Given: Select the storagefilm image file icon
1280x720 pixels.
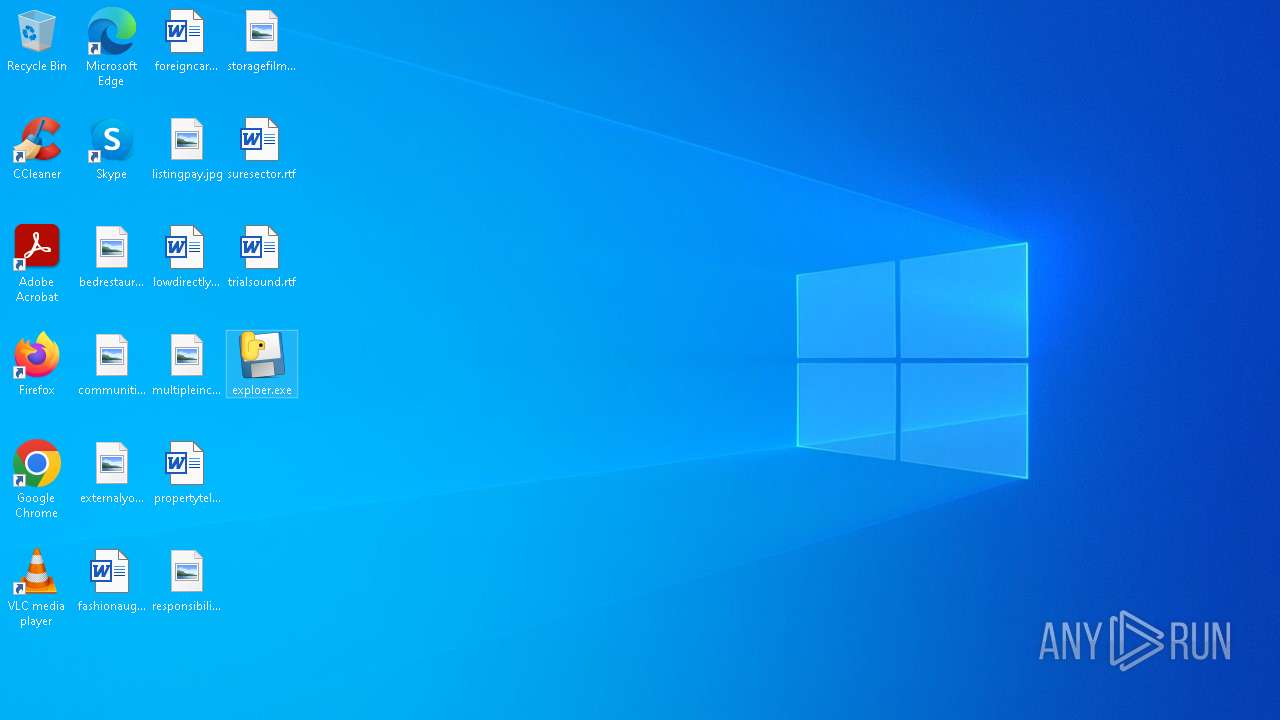Looking at the screenshot, I should [x=262, y=41].
